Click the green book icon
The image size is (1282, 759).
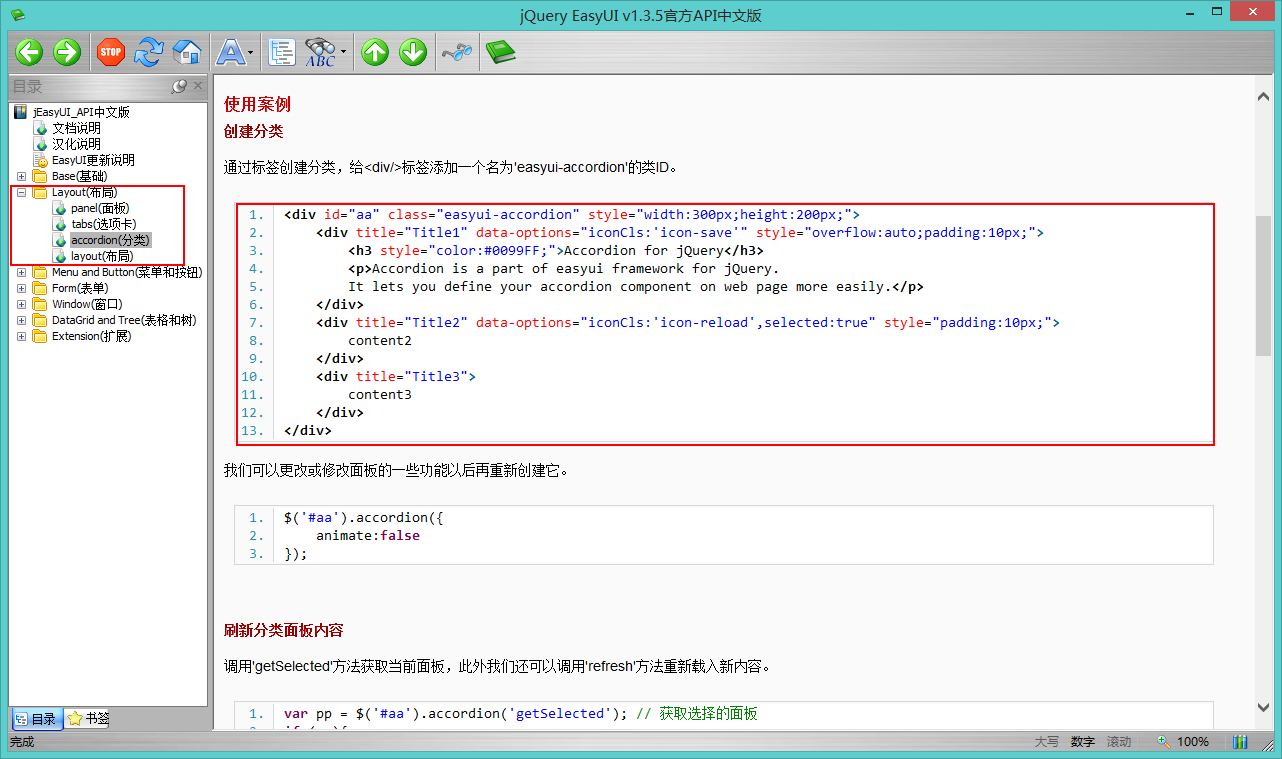pos(501,52)
